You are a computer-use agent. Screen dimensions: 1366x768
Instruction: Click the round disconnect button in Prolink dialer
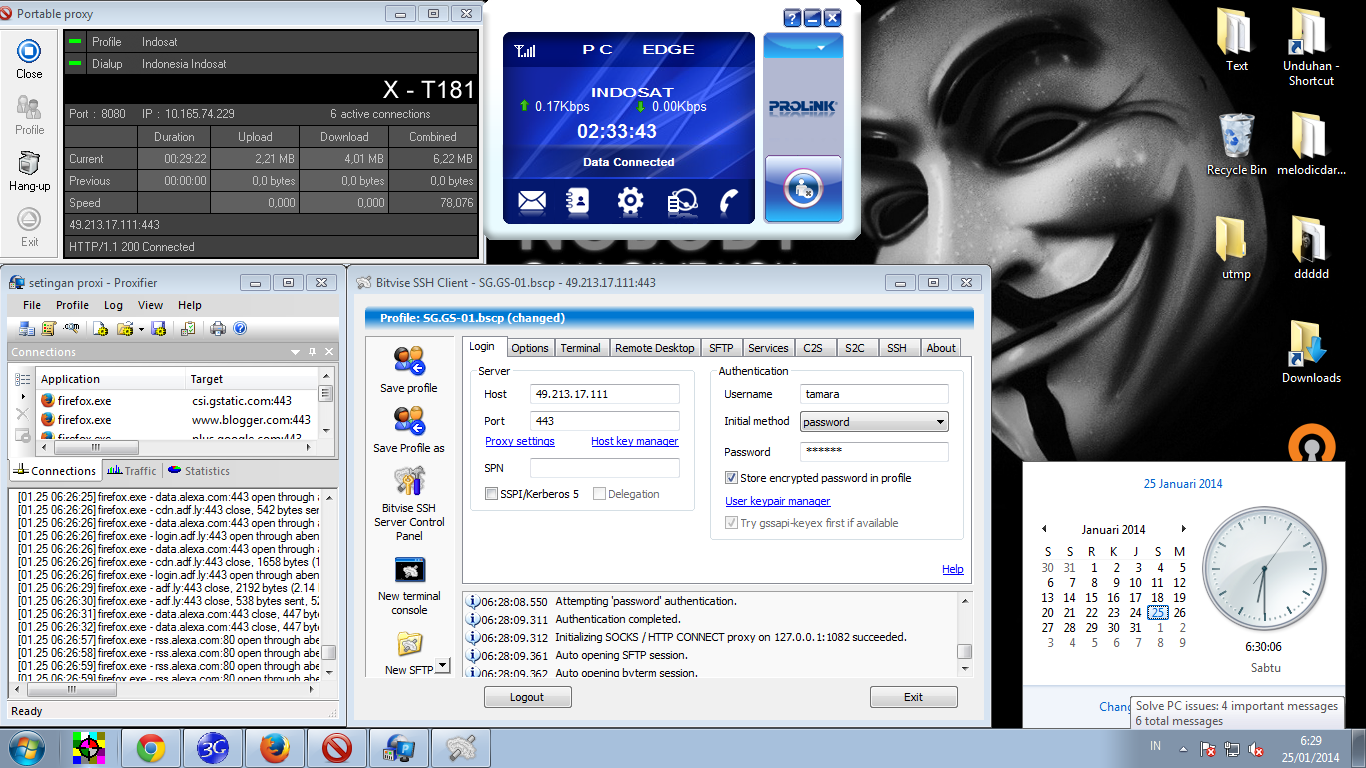[803, 188]
